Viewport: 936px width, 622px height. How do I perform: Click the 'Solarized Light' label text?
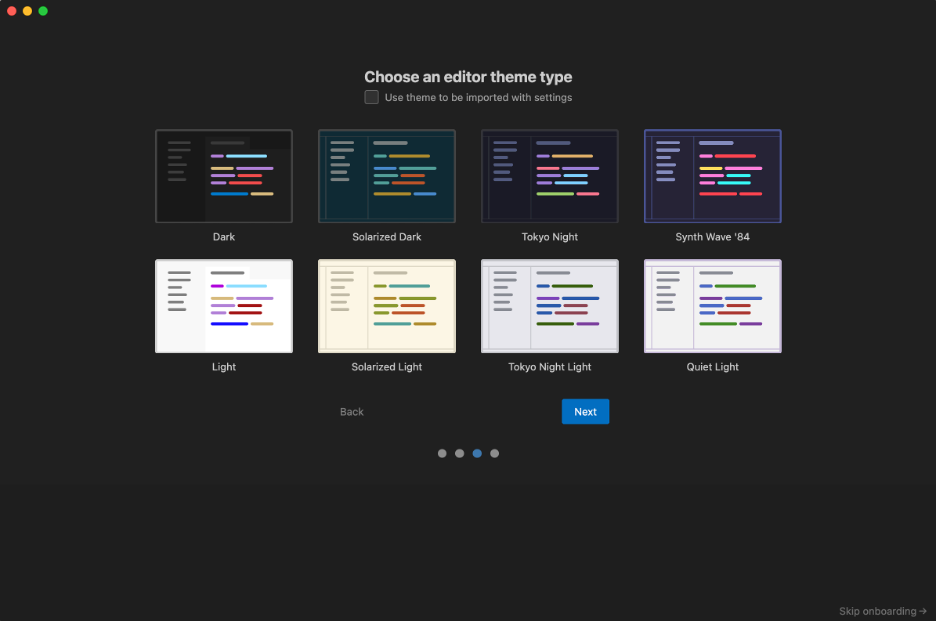pyautogui.click(x=387, y=367)
